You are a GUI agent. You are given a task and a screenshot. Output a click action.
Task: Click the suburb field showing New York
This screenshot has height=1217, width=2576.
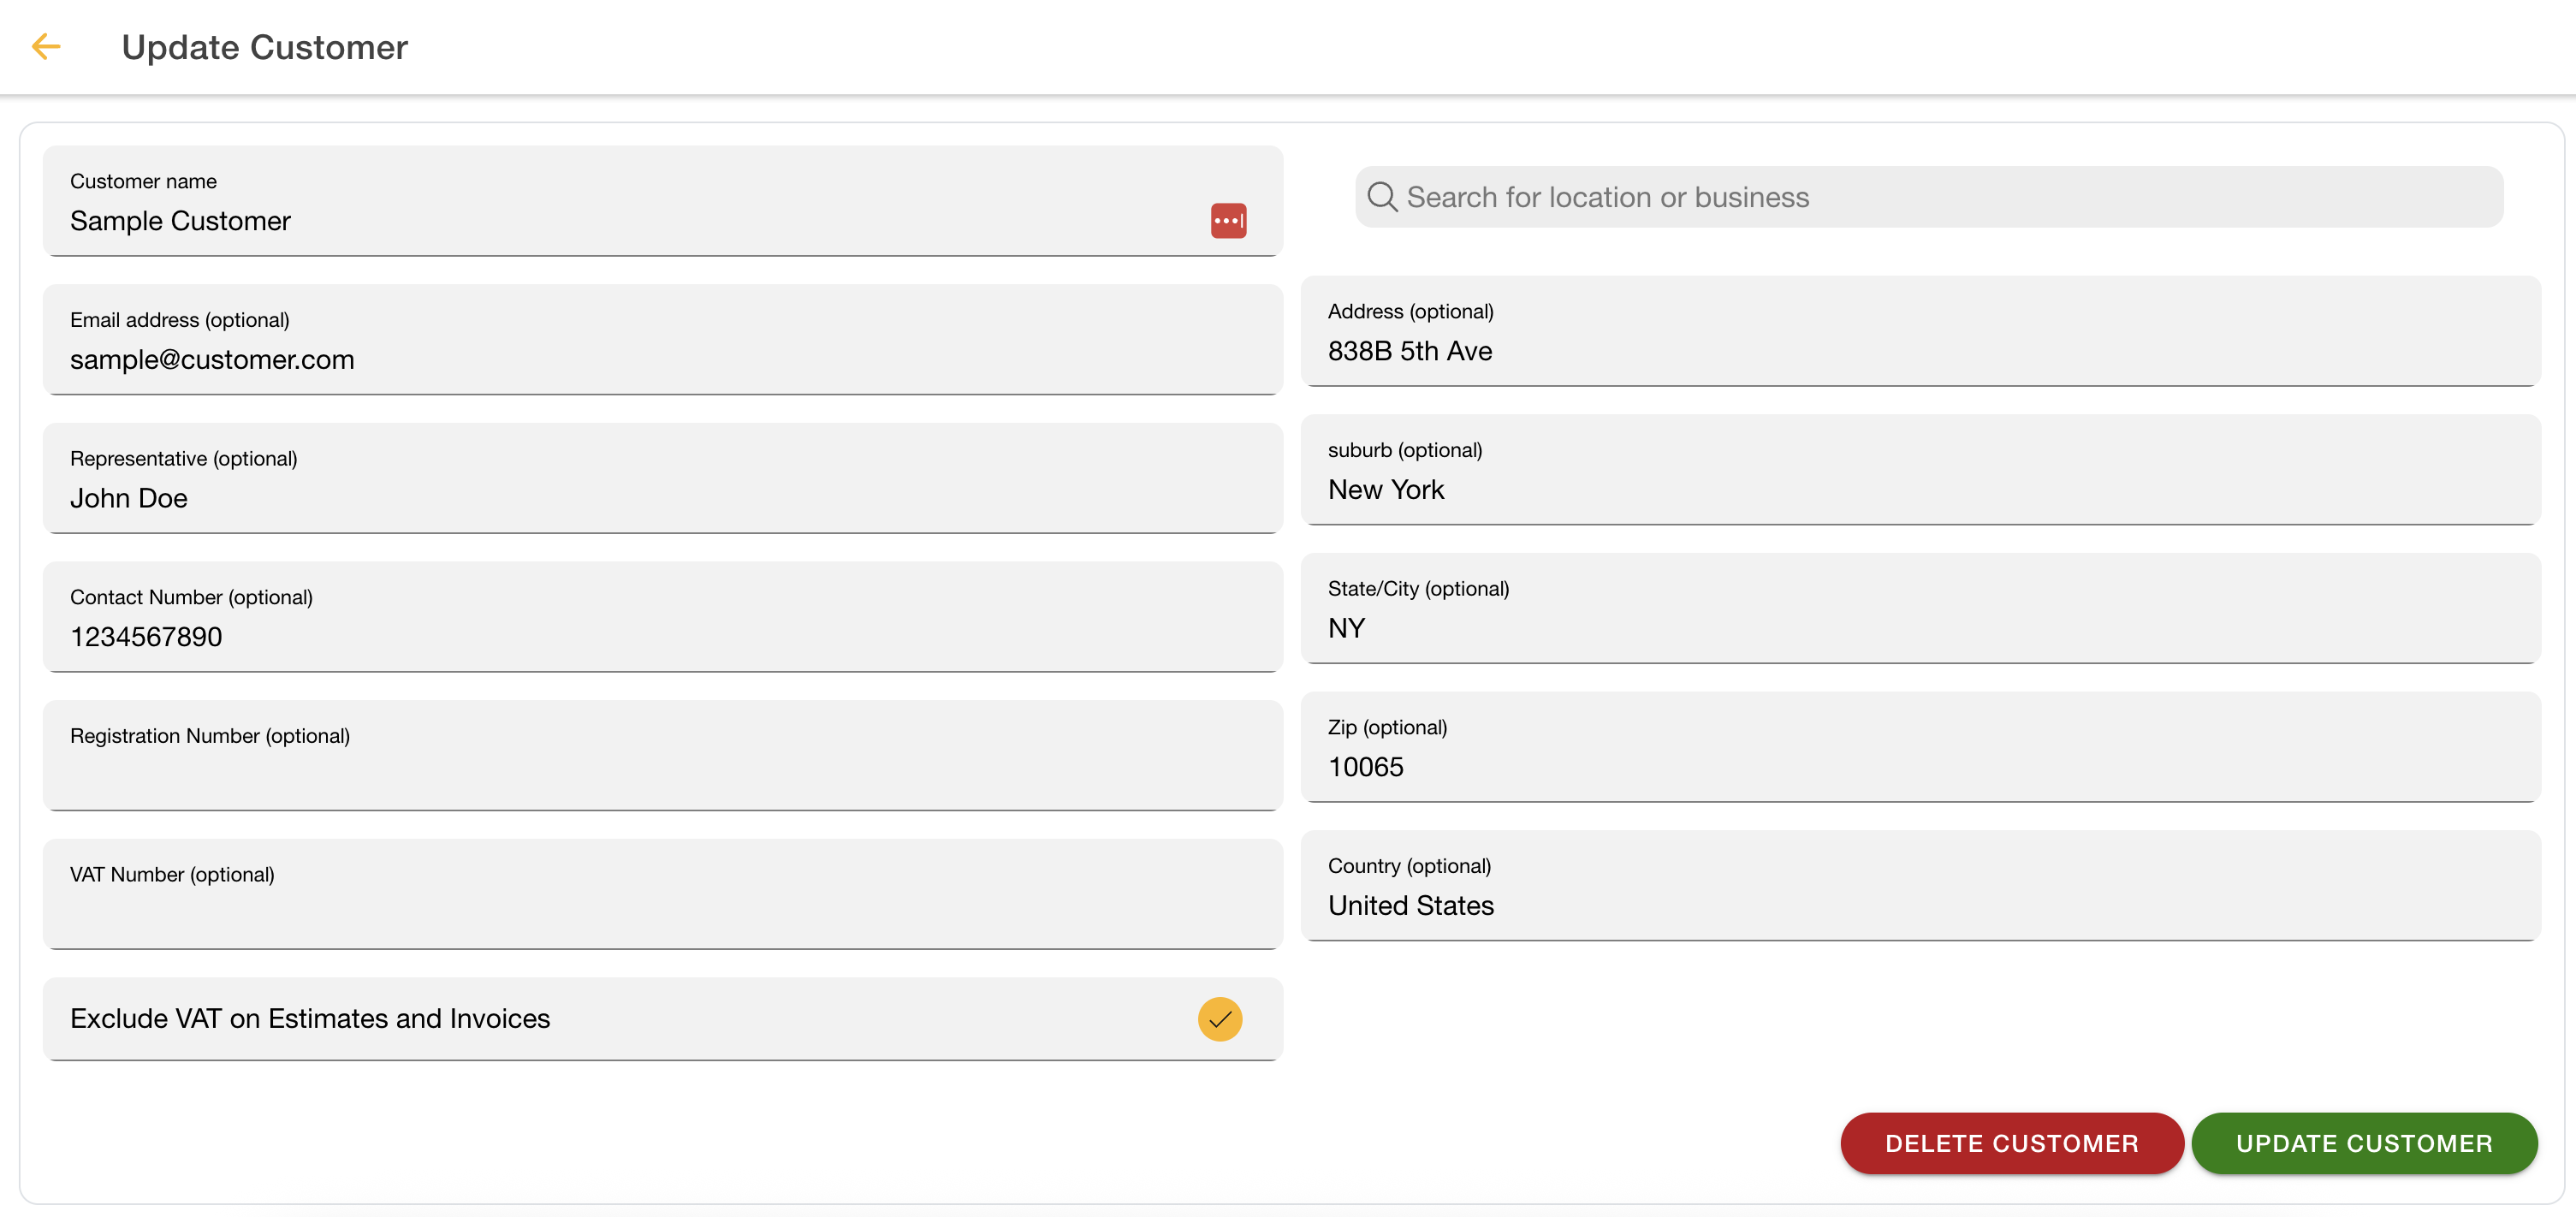point(1918,489)
